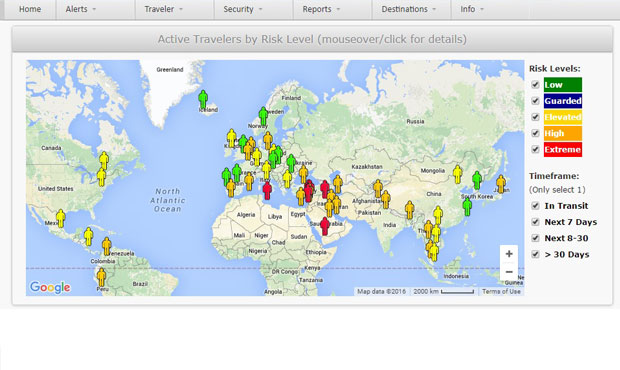The width and height of the screenshot is (620, 370).
Task: Uncheck the Extreme risk level checkbox
Action: tap(535, 149)
